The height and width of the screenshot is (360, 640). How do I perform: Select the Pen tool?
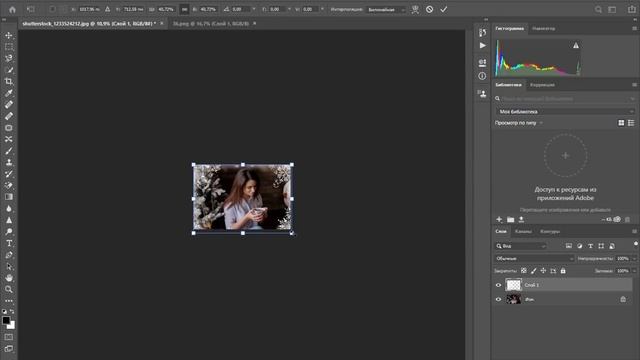pos(9,255)
